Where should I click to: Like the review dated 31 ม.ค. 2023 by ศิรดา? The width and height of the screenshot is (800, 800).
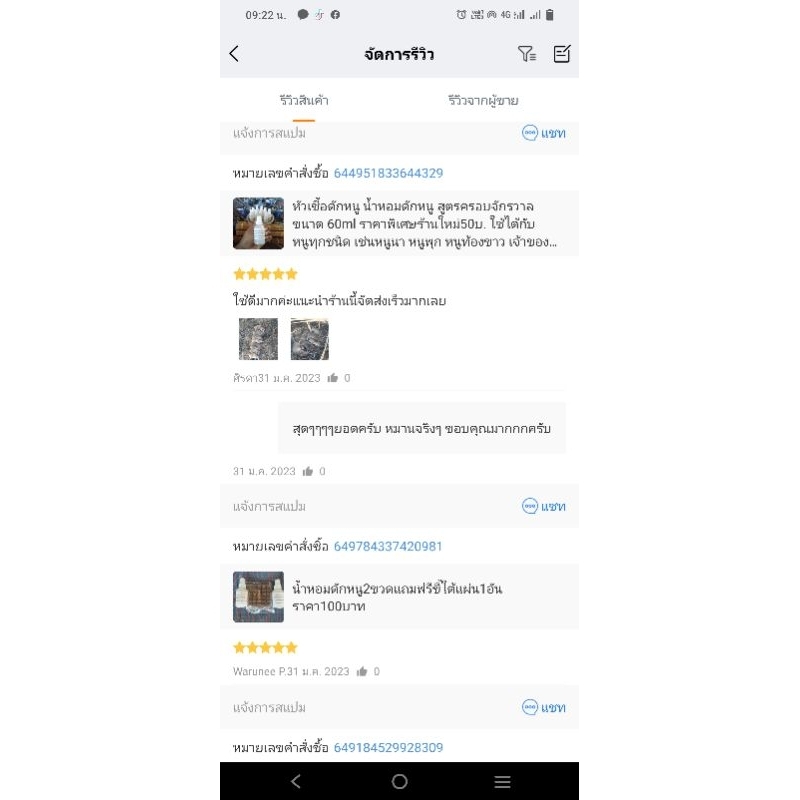pos(333,378)
